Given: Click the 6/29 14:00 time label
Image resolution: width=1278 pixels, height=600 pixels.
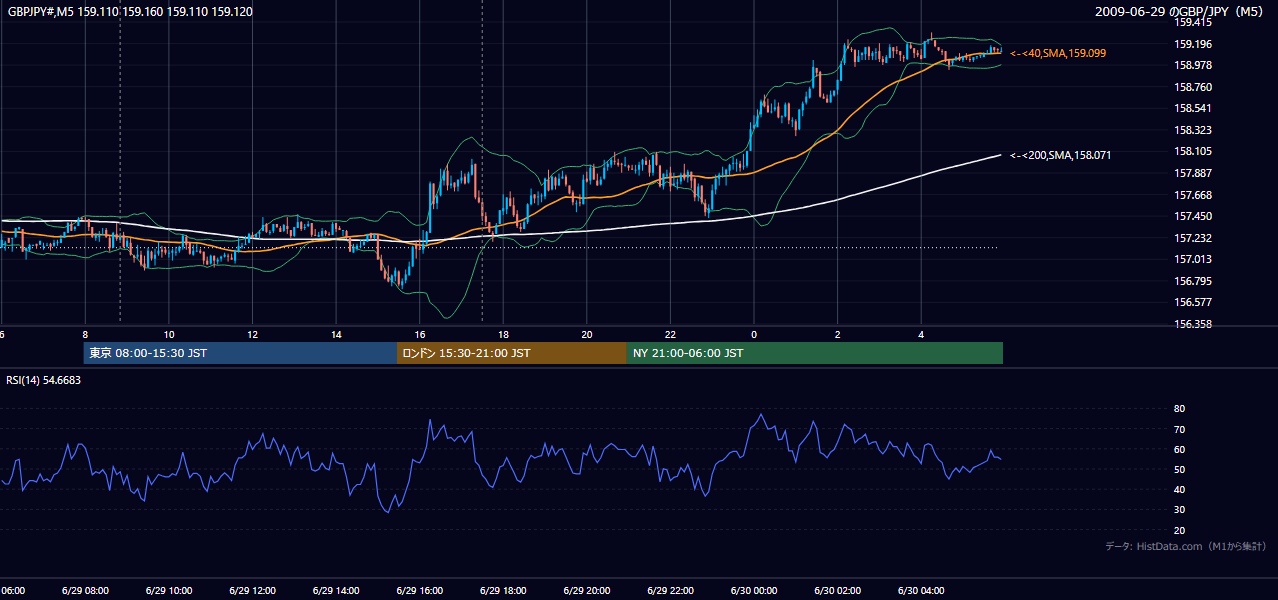Looking at the screenshot, I should (336, 591).
